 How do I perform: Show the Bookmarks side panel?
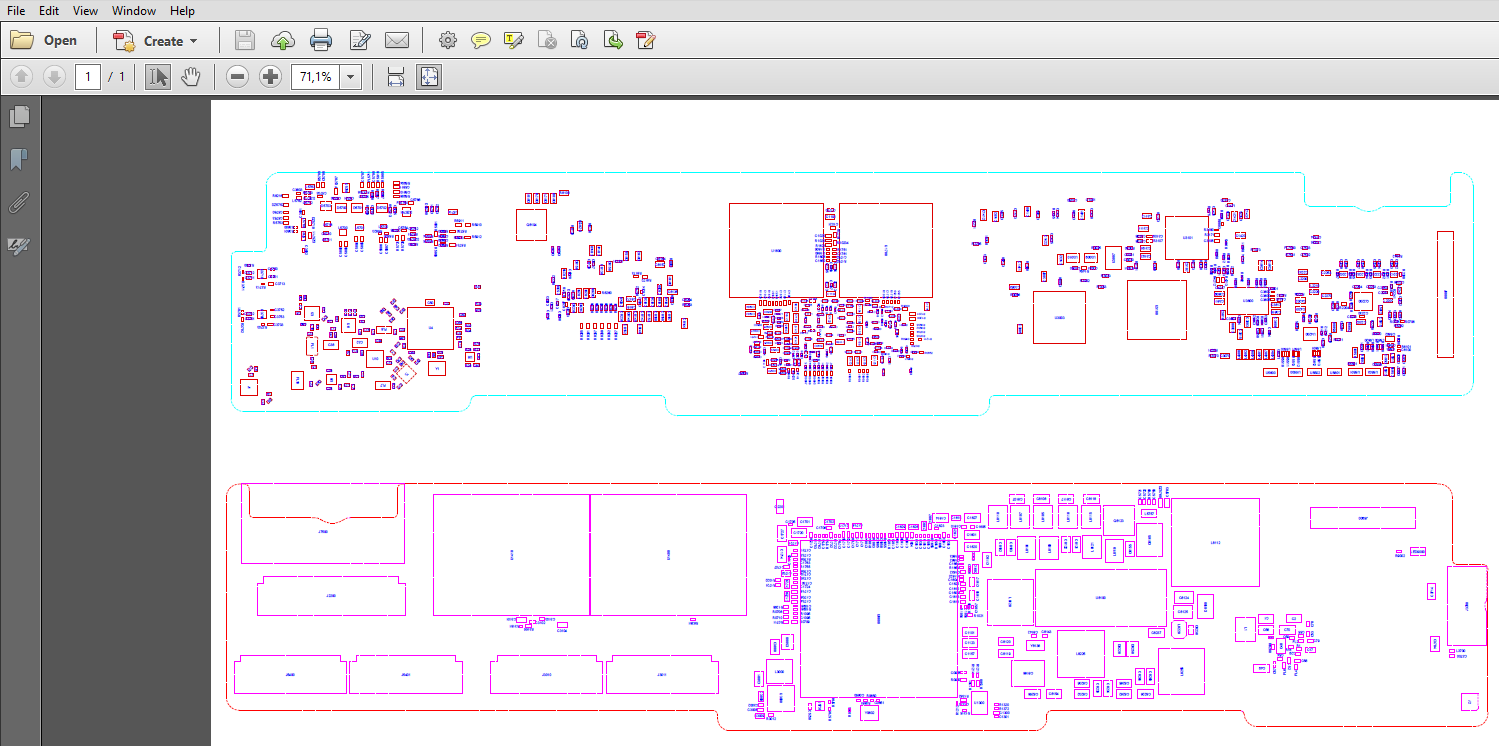18,160
